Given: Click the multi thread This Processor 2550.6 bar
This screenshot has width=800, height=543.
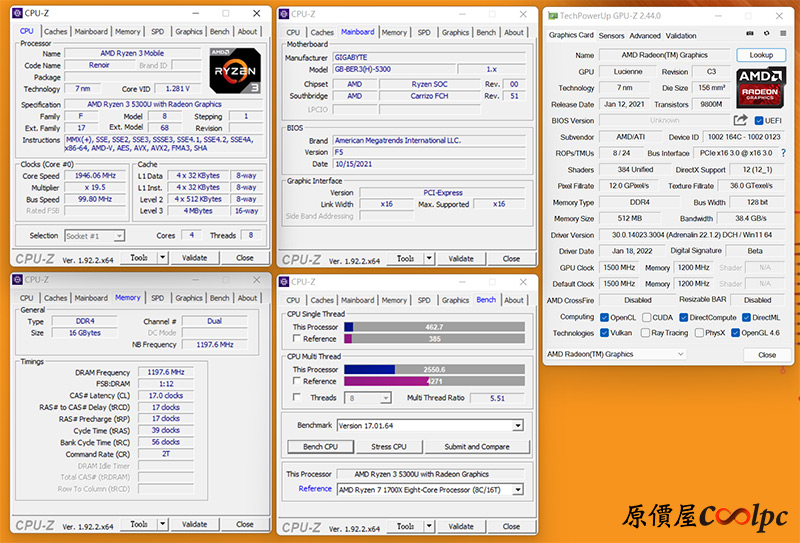Looking at the screenshot, I should pos(434,369).
